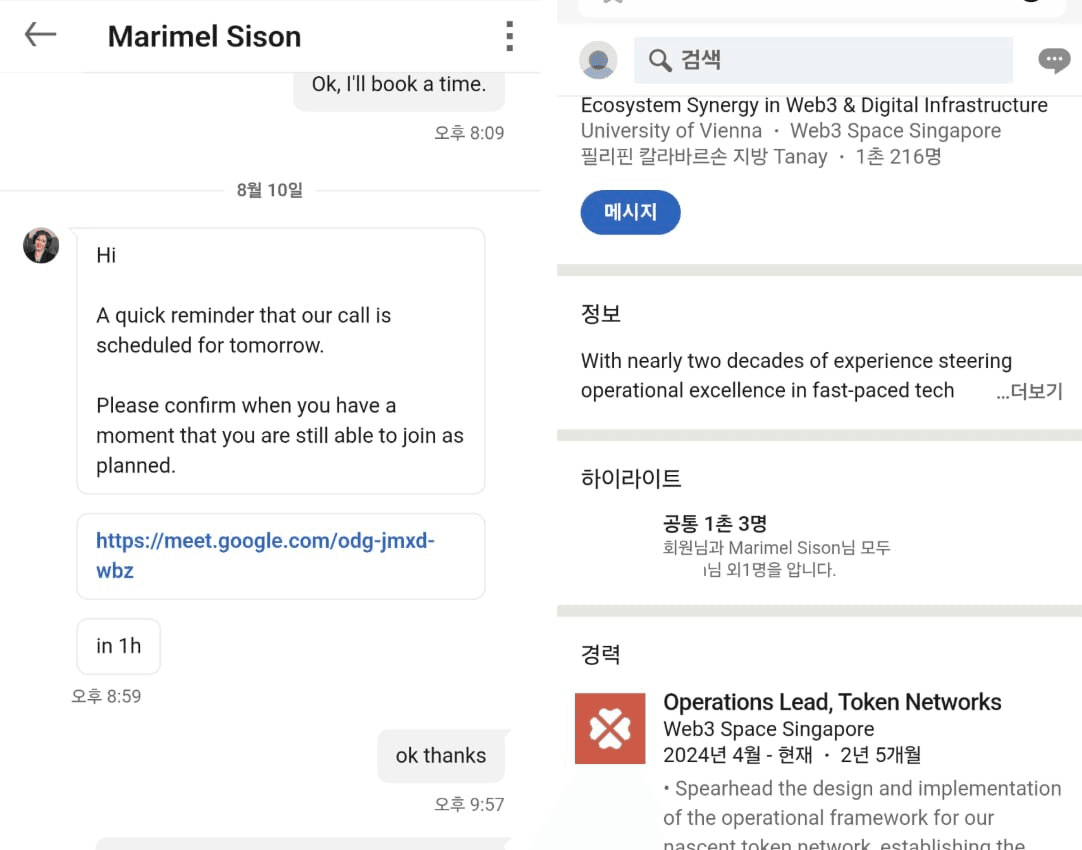Click the 검색 search field

[x=823, y=60]
